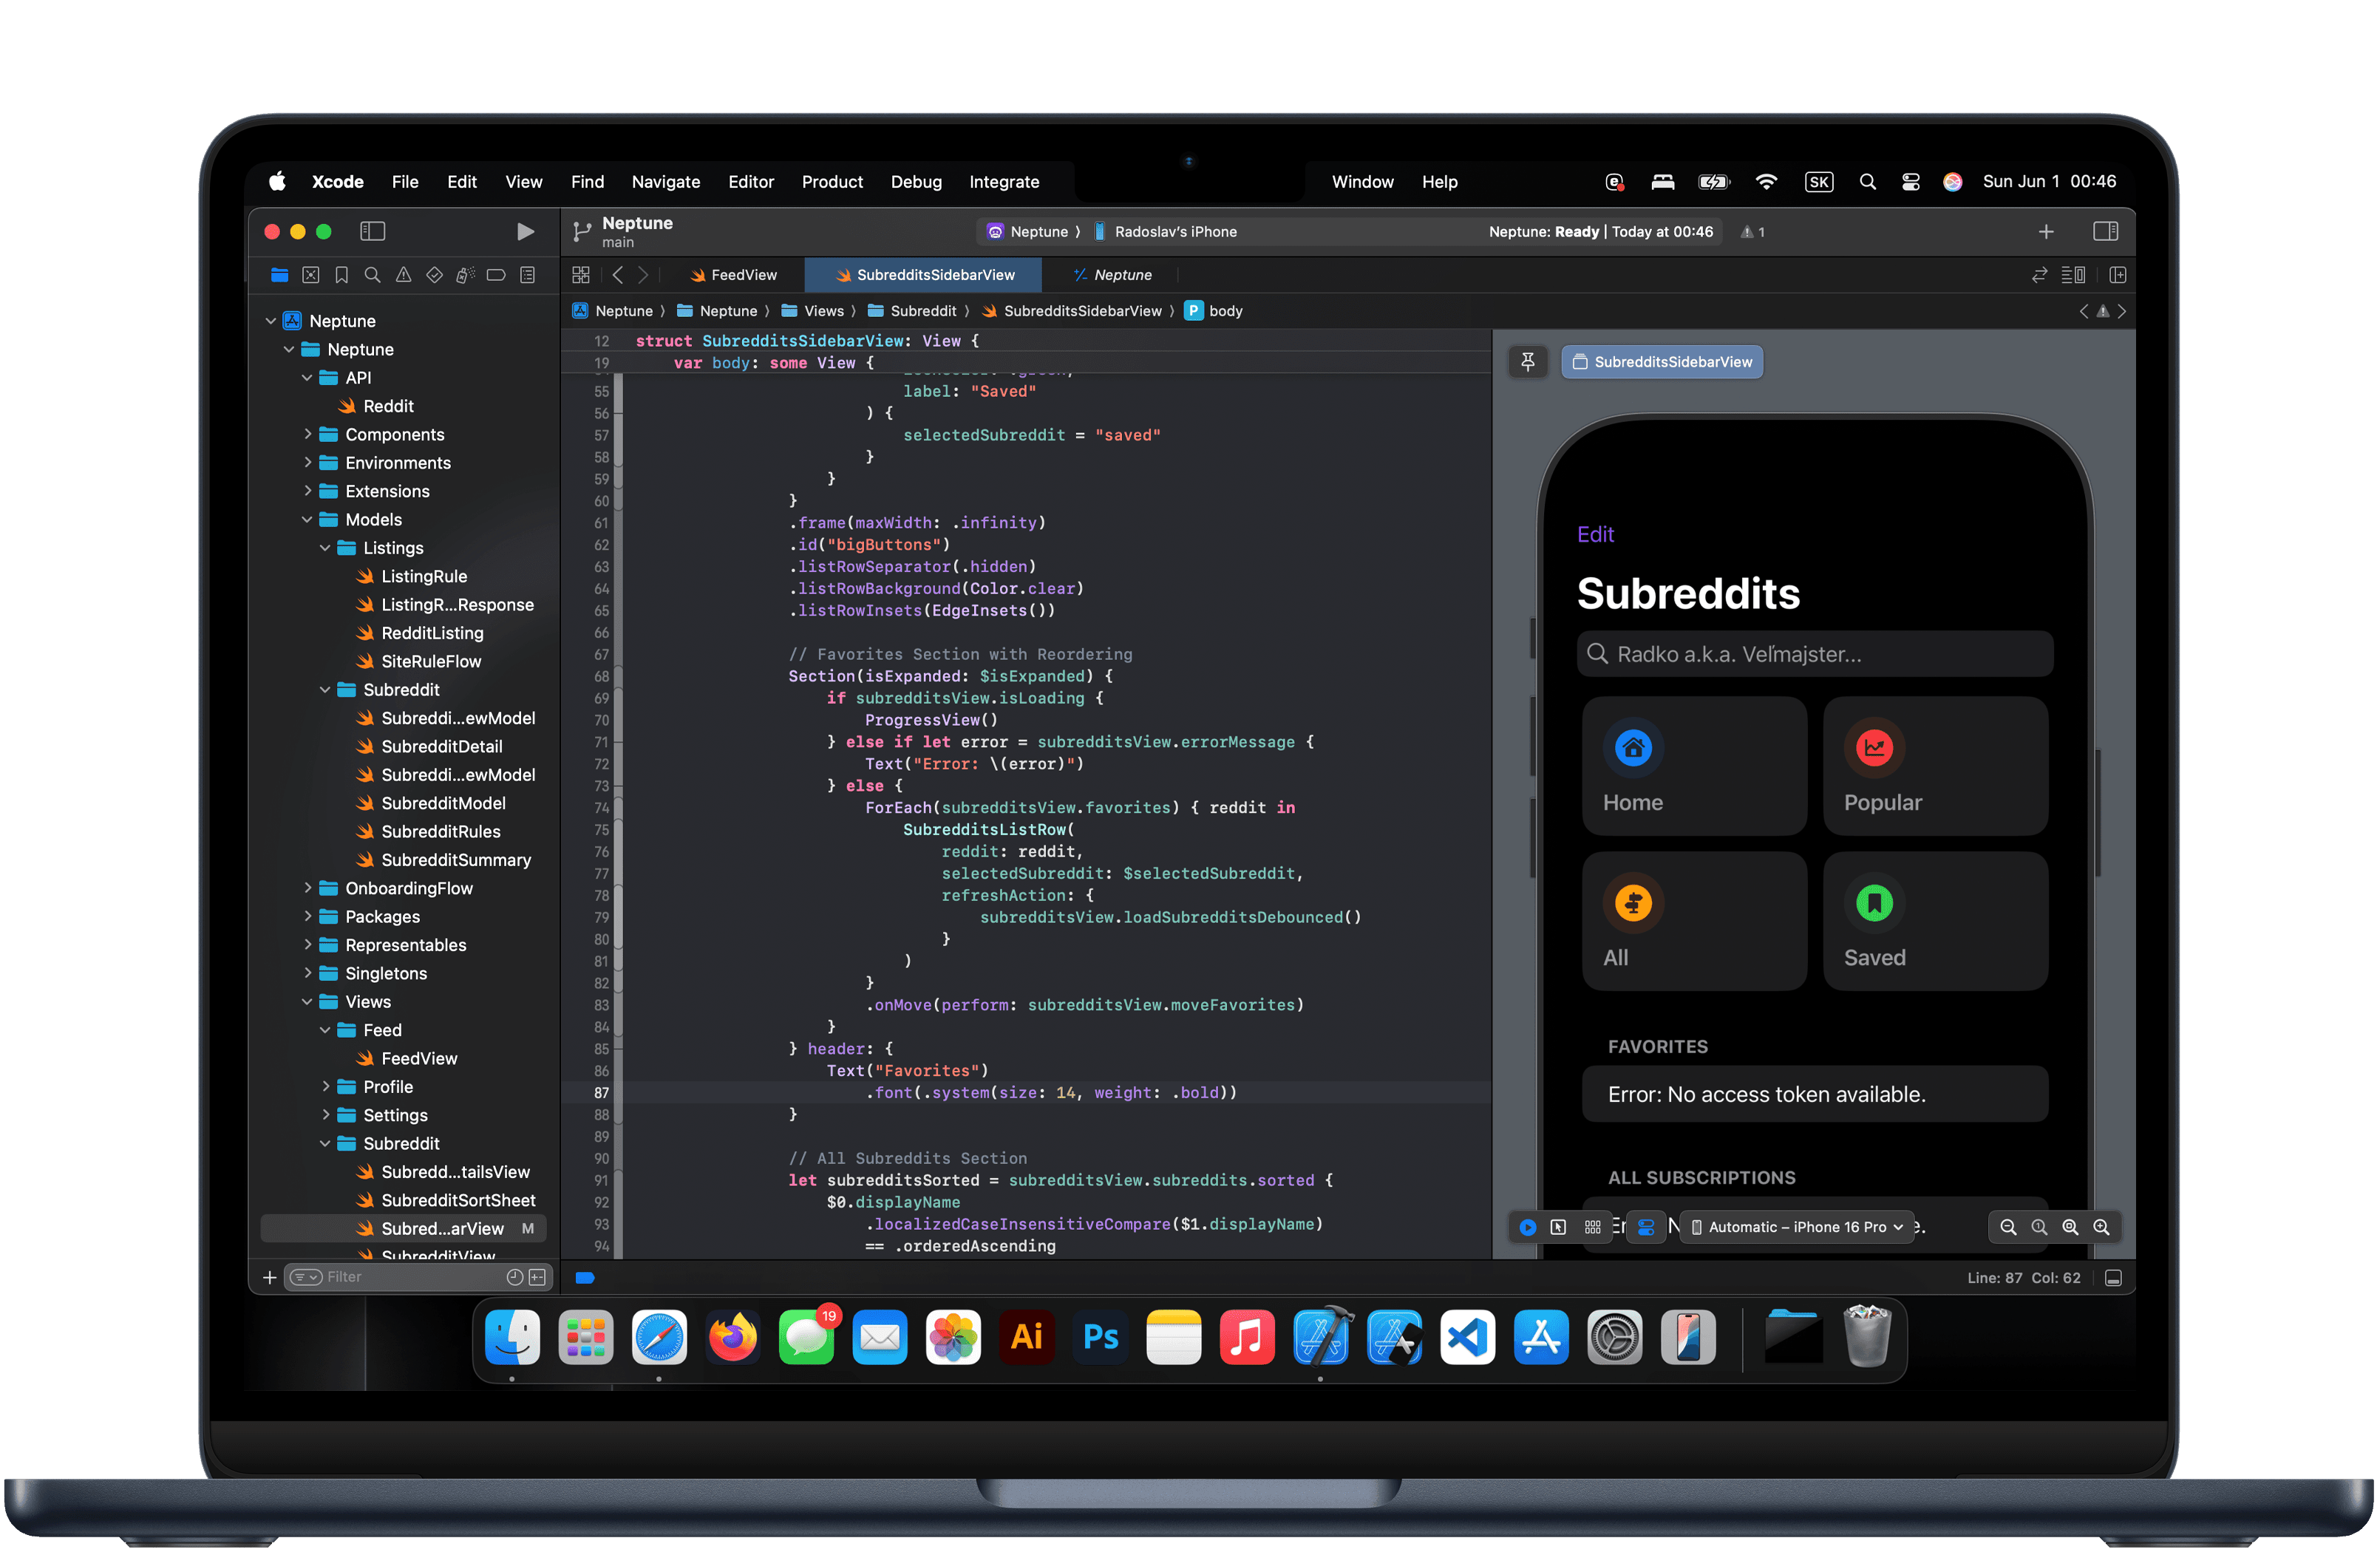2380x1552 pixels.
Task: Switch canvas to Selectable preview mode
Action: point(1558,1227)
